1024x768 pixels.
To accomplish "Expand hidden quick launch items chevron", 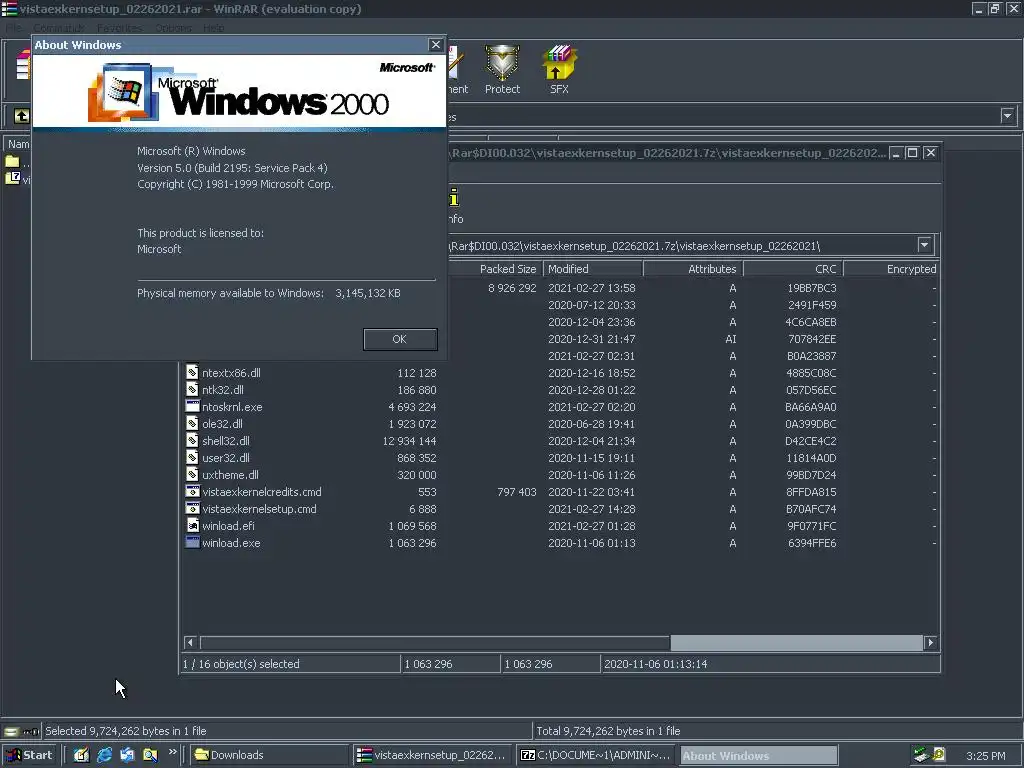I will click(x=172, y=752).
